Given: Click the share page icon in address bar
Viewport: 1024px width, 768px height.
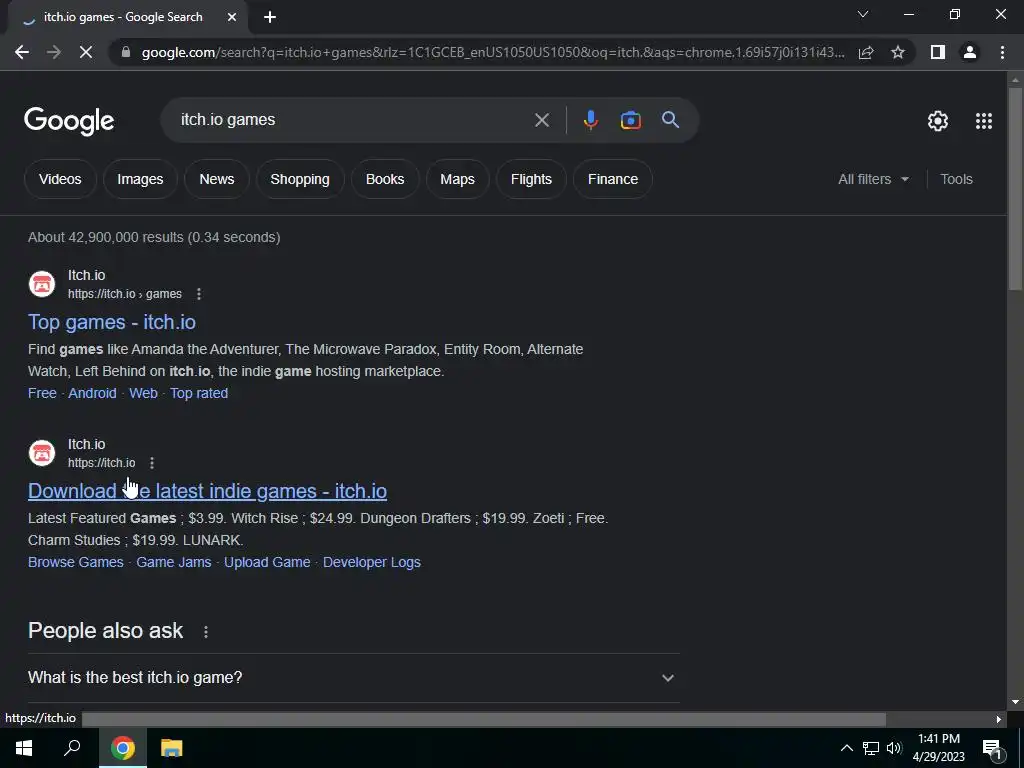Looking at the screenshot, I should [x=866, y=52].
